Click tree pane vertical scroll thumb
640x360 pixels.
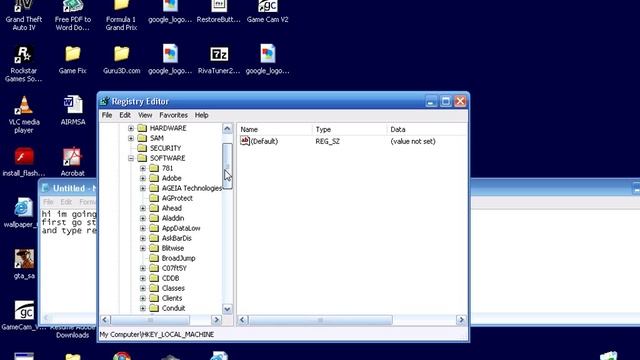[x=227, y=166]
